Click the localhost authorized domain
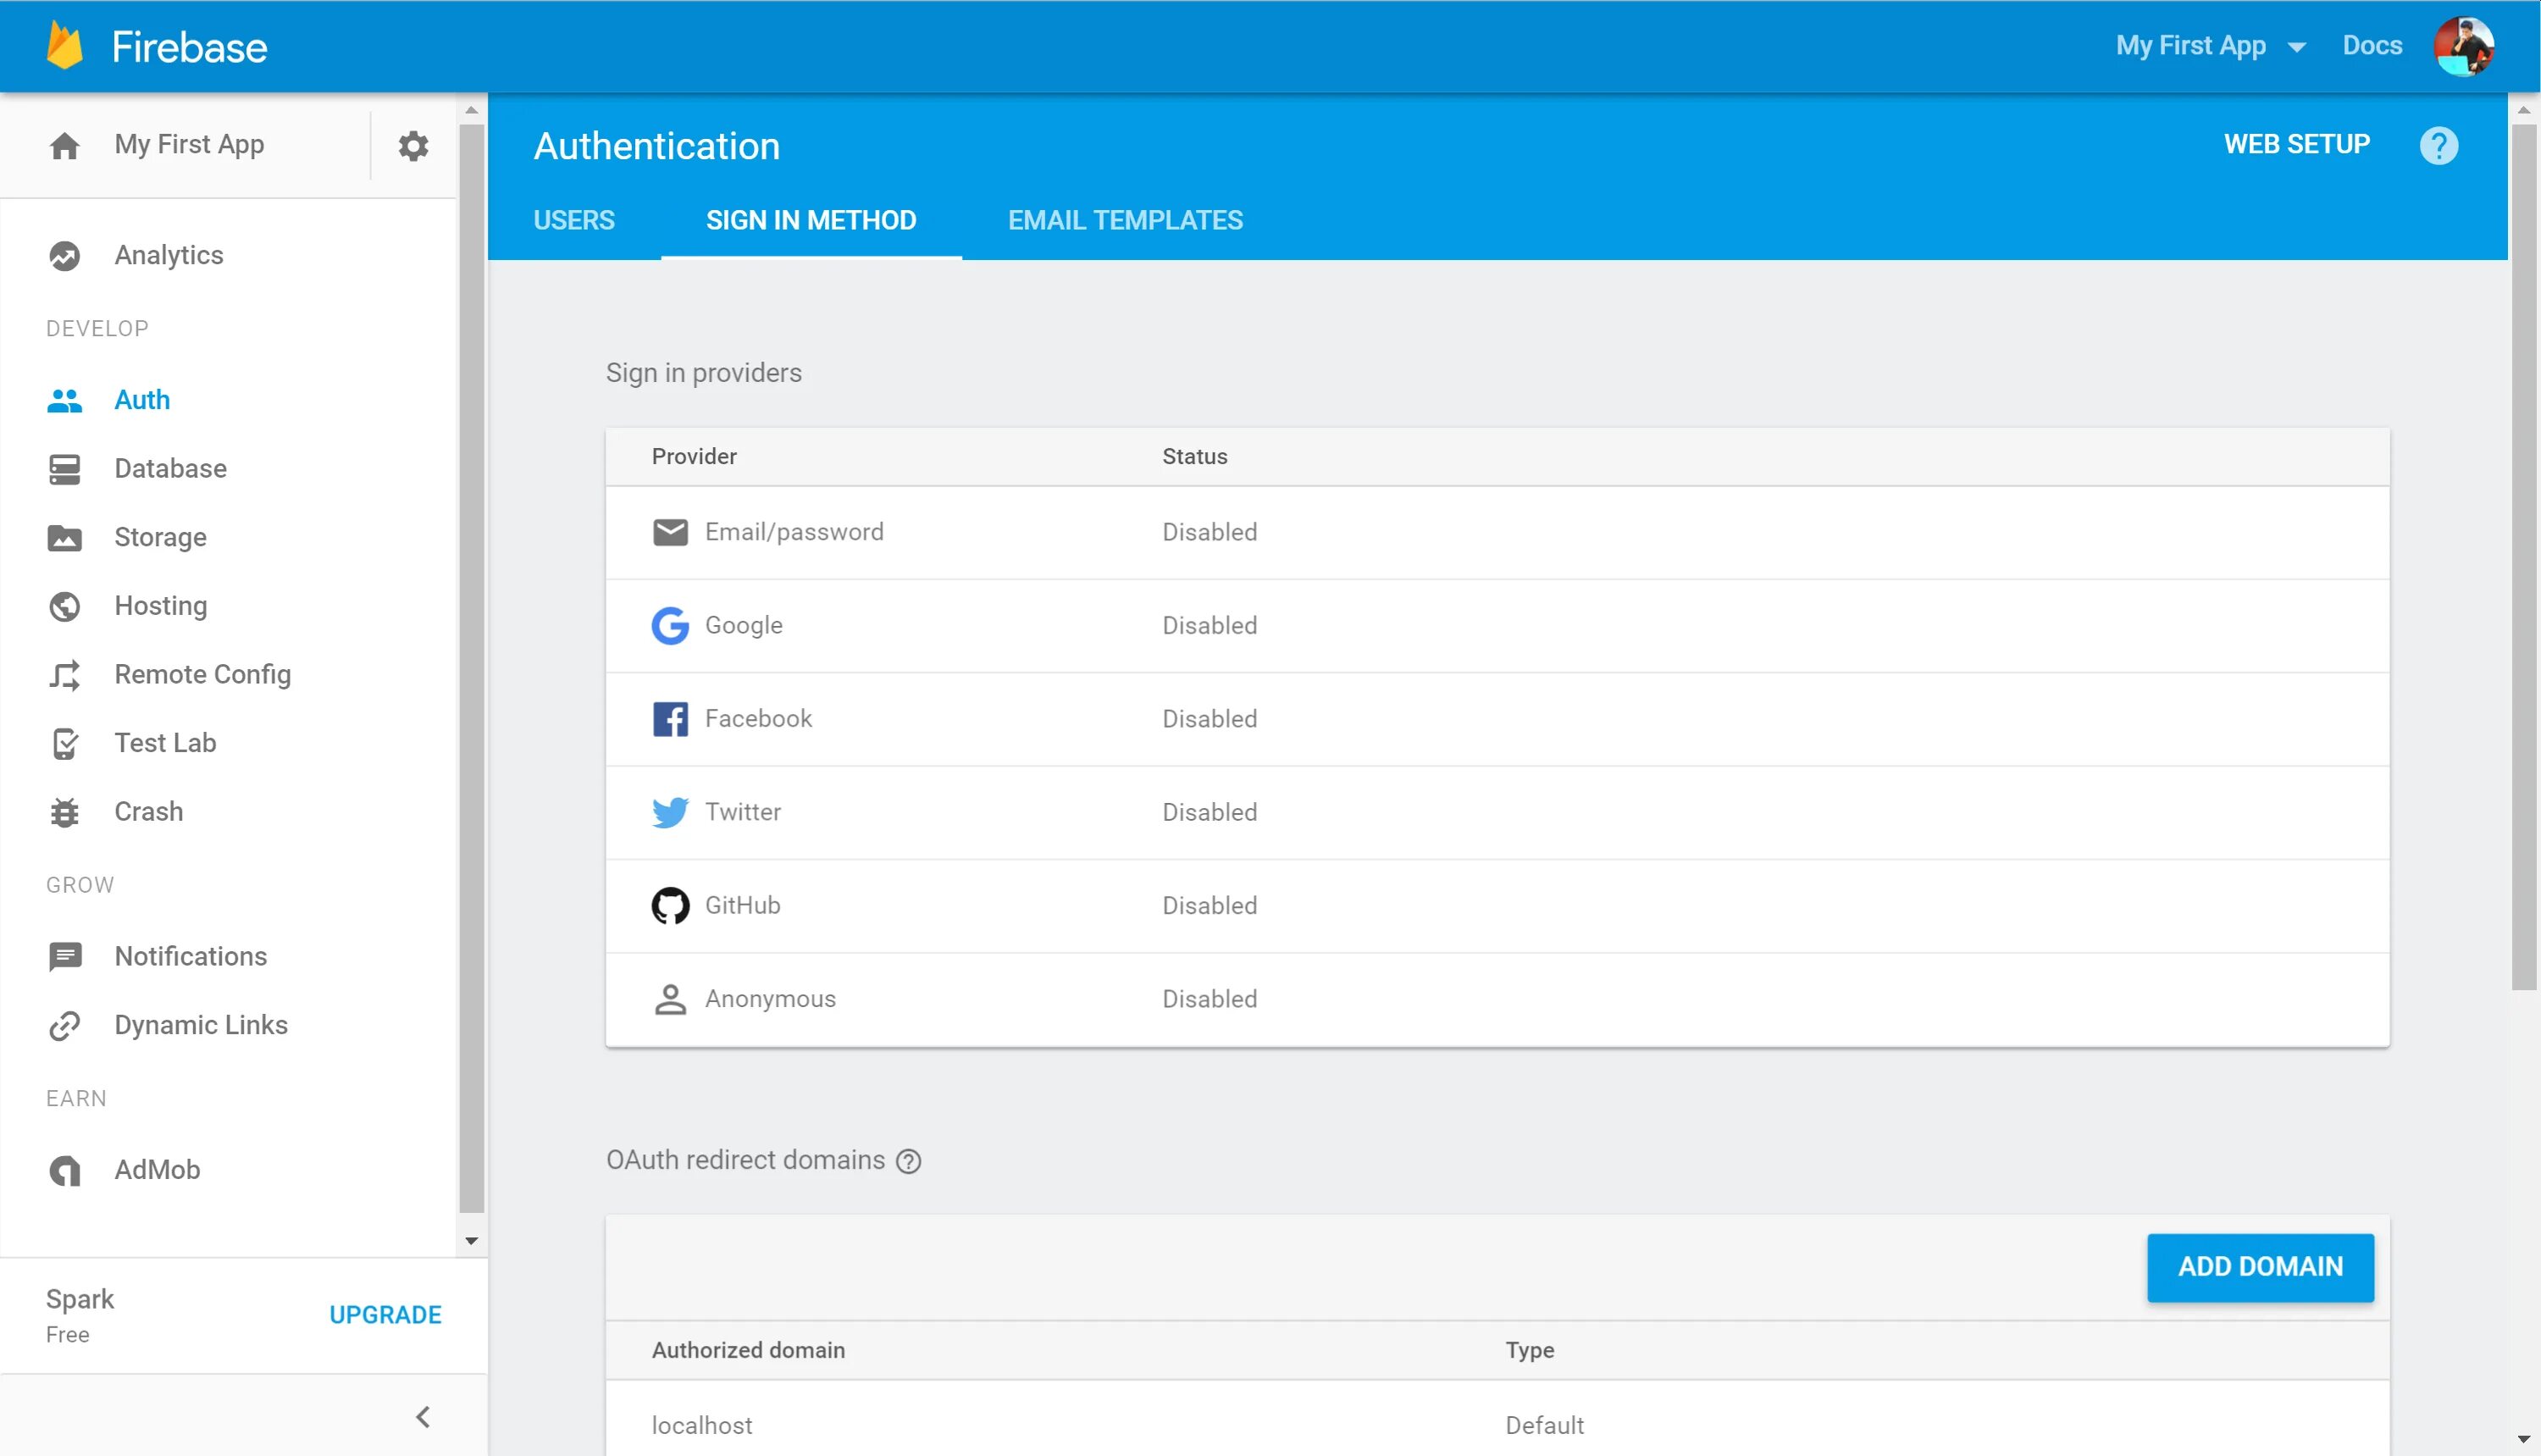 (x=702, y=1426)
